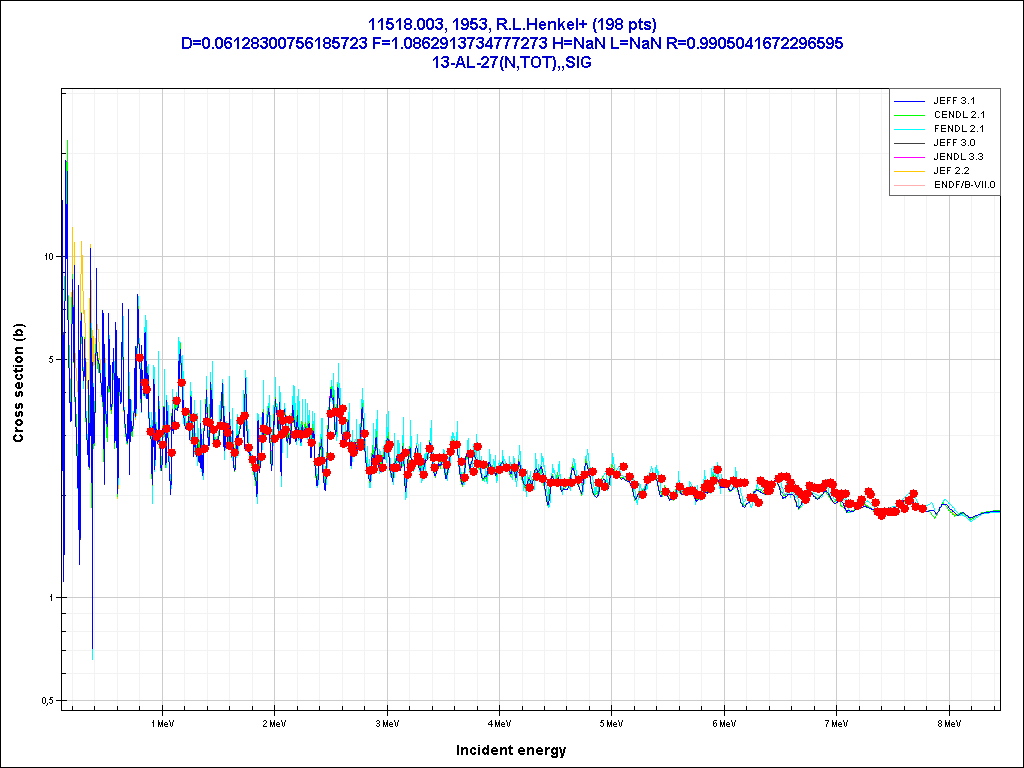Click the 0,5 tick label on y-axis
1024x768 pixels.
tap(46, 700)
